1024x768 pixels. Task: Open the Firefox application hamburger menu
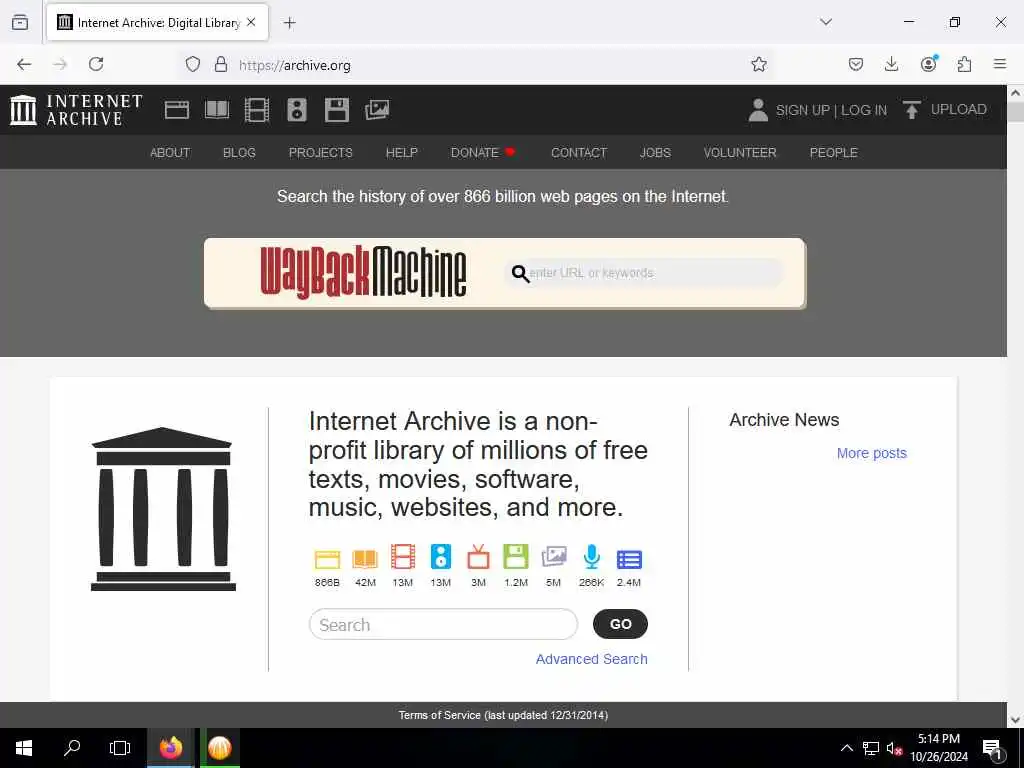(x=1000, y=64)
